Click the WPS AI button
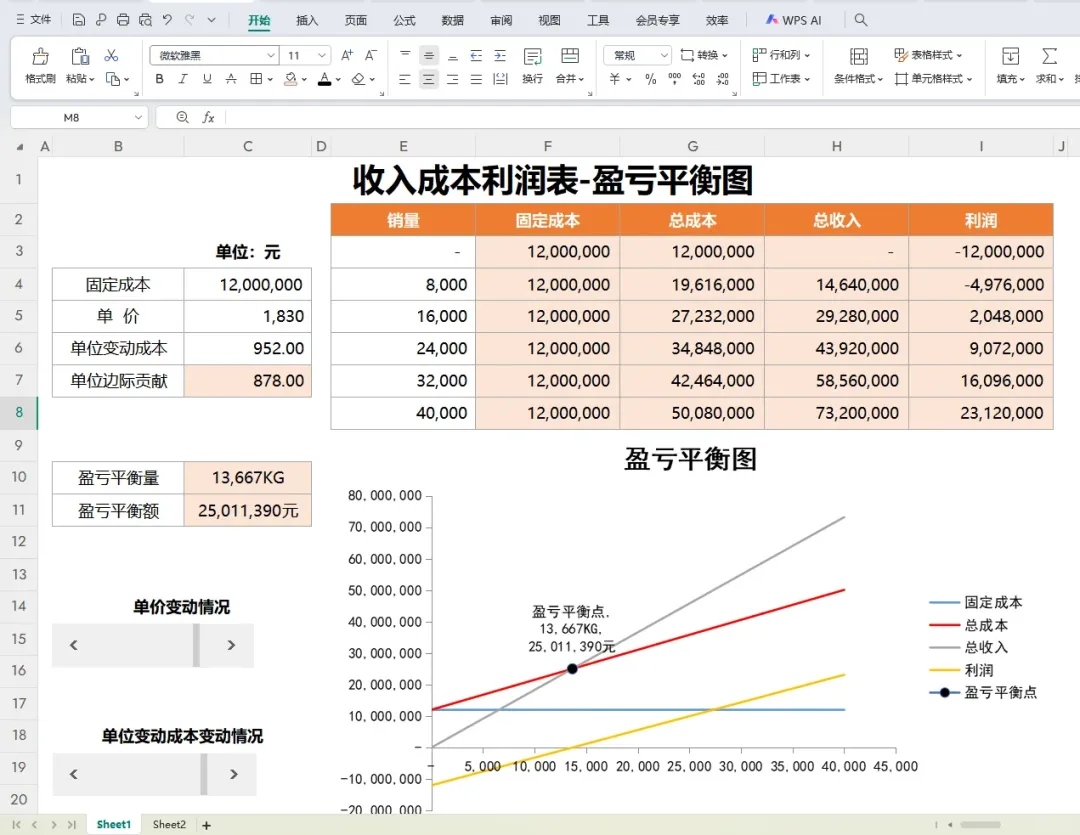The width and height of the screenshot is (1080, 835). pyautogui.click(x=793, y=20)
